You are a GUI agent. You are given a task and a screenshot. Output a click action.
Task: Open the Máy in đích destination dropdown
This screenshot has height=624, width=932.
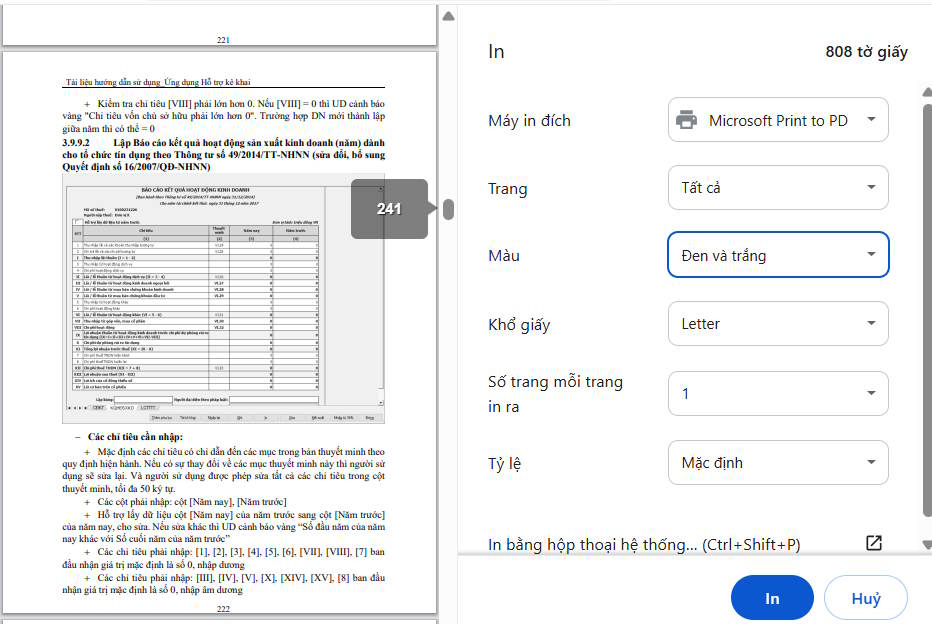pos(778,119)
